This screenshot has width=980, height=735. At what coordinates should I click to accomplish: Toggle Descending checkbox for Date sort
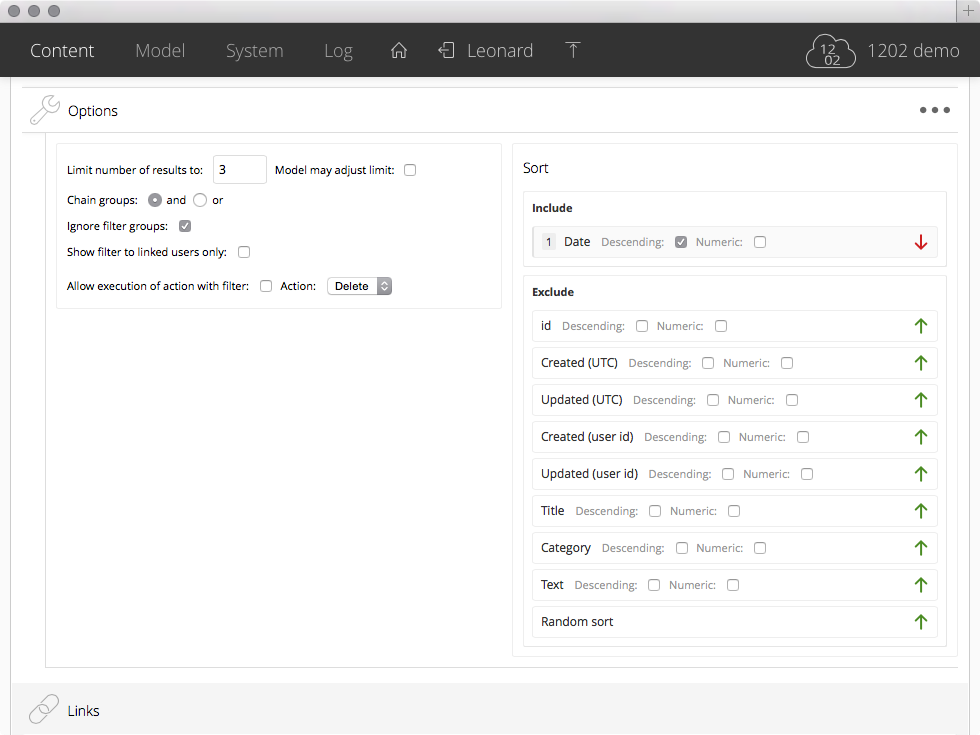(681, 242)
